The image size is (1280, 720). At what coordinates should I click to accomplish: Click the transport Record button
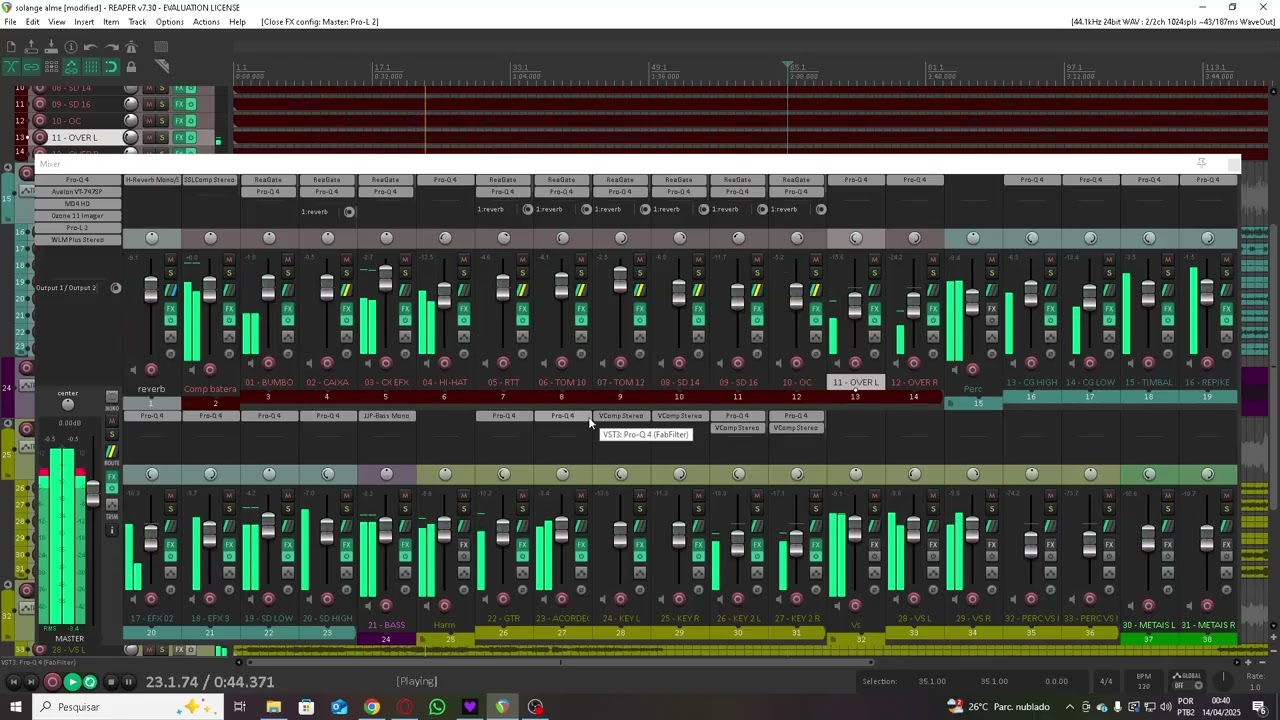52,682
